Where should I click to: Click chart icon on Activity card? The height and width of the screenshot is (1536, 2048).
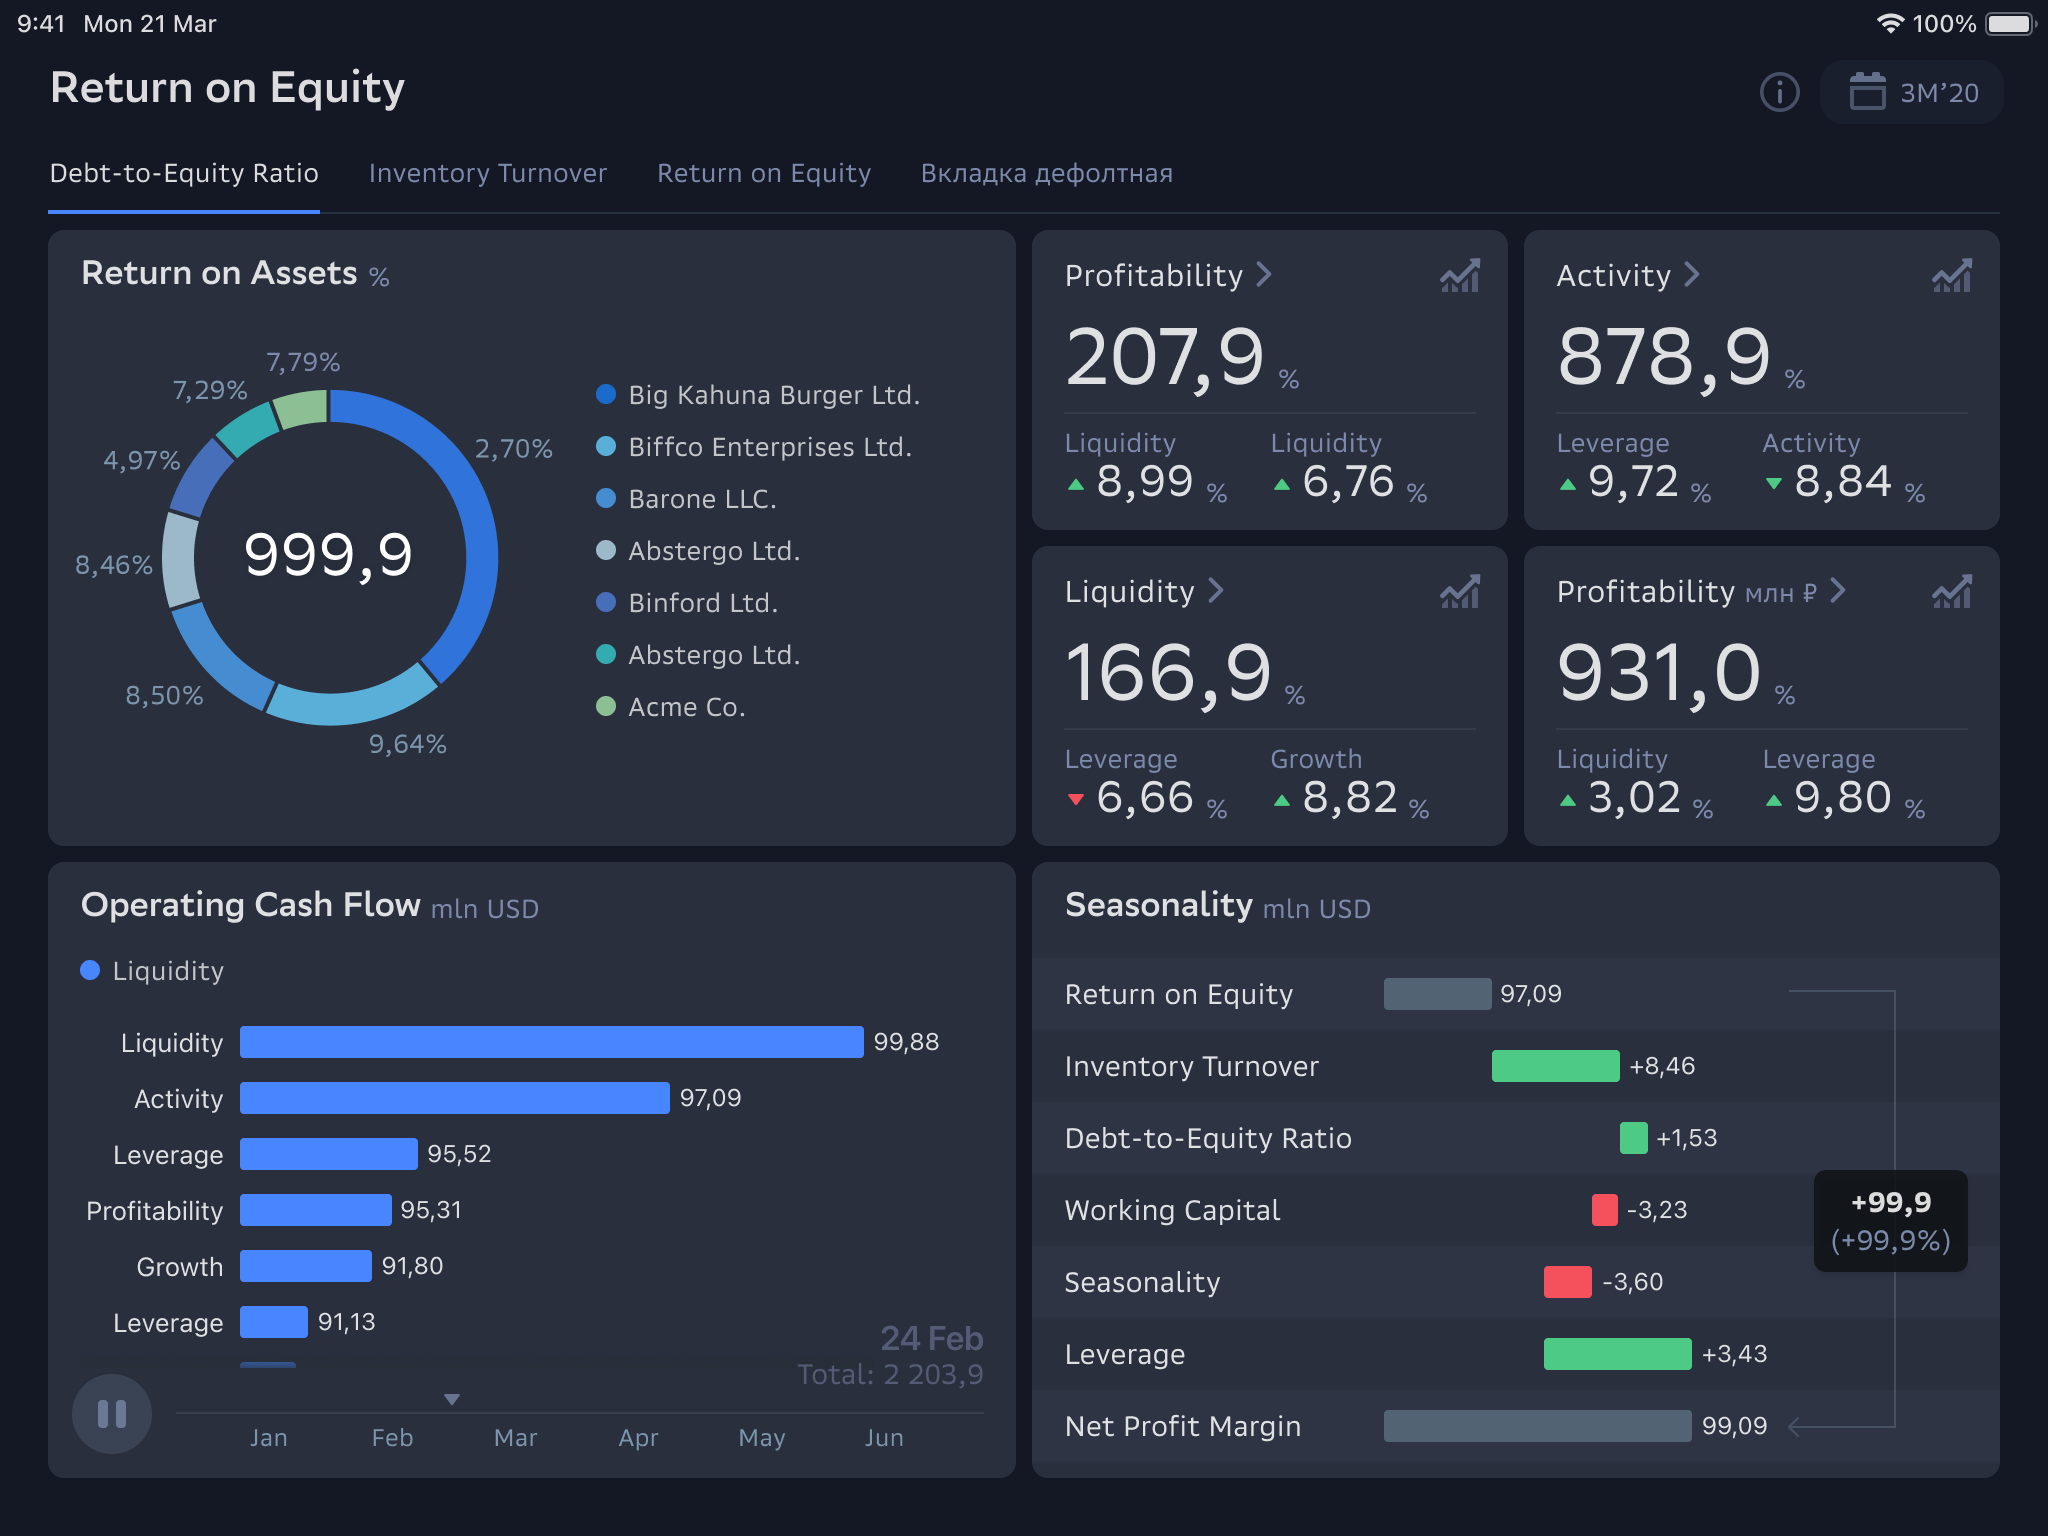click(1951, 276)
